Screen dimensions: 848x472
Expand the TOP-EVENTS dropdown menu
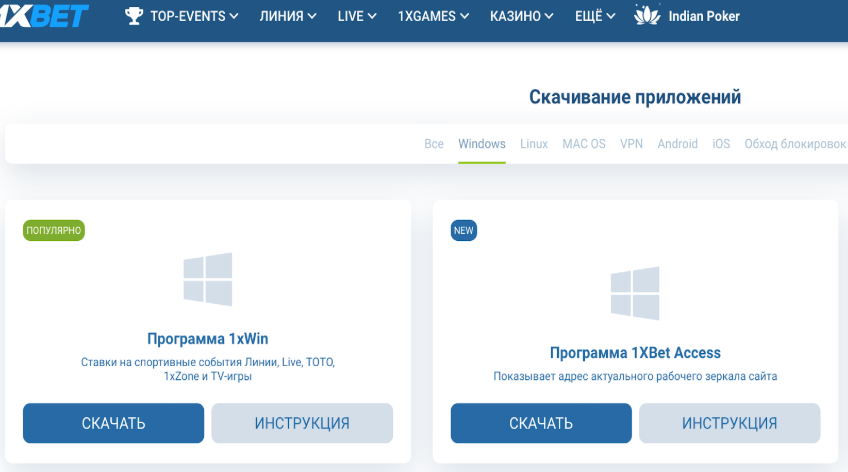(x=194, y=16)
